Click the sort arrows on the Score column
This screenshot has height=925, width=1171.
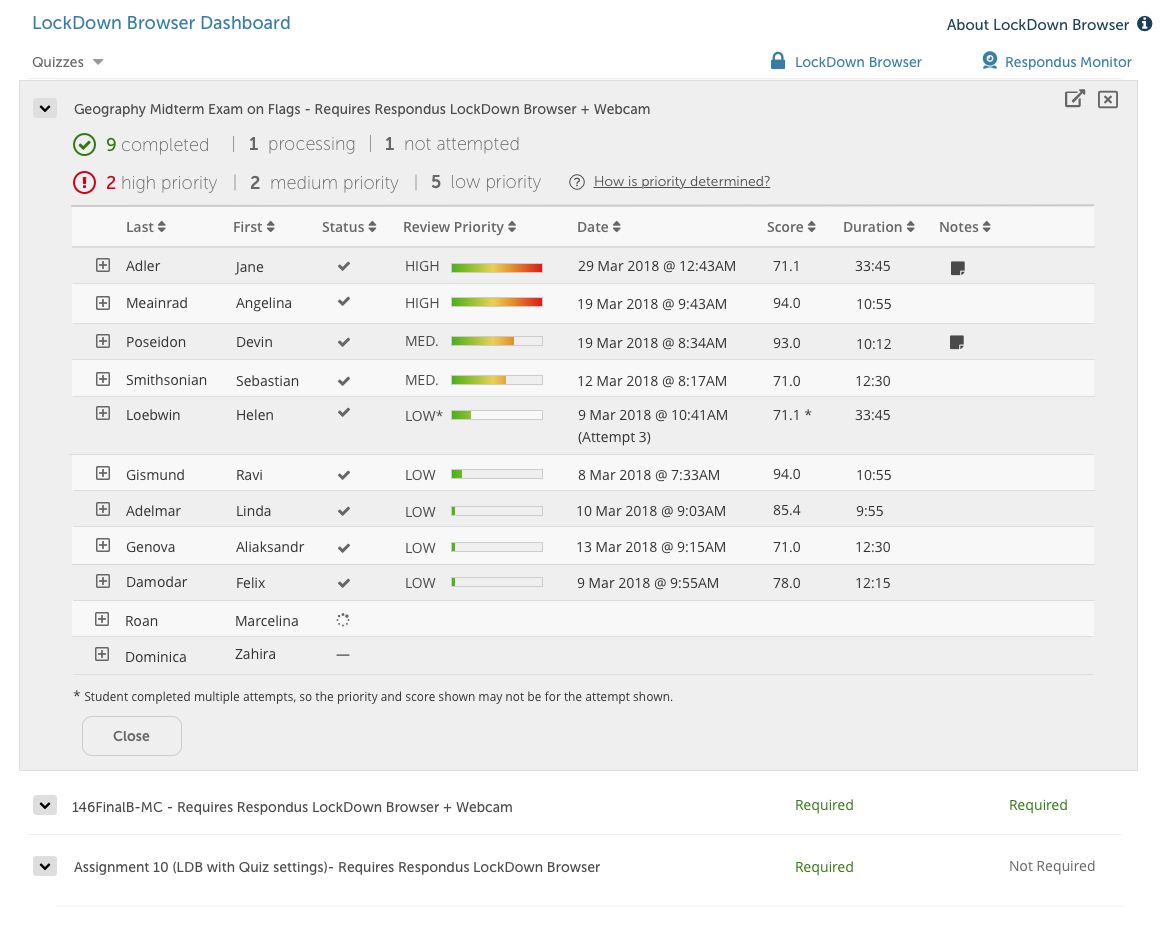point(812,226)
